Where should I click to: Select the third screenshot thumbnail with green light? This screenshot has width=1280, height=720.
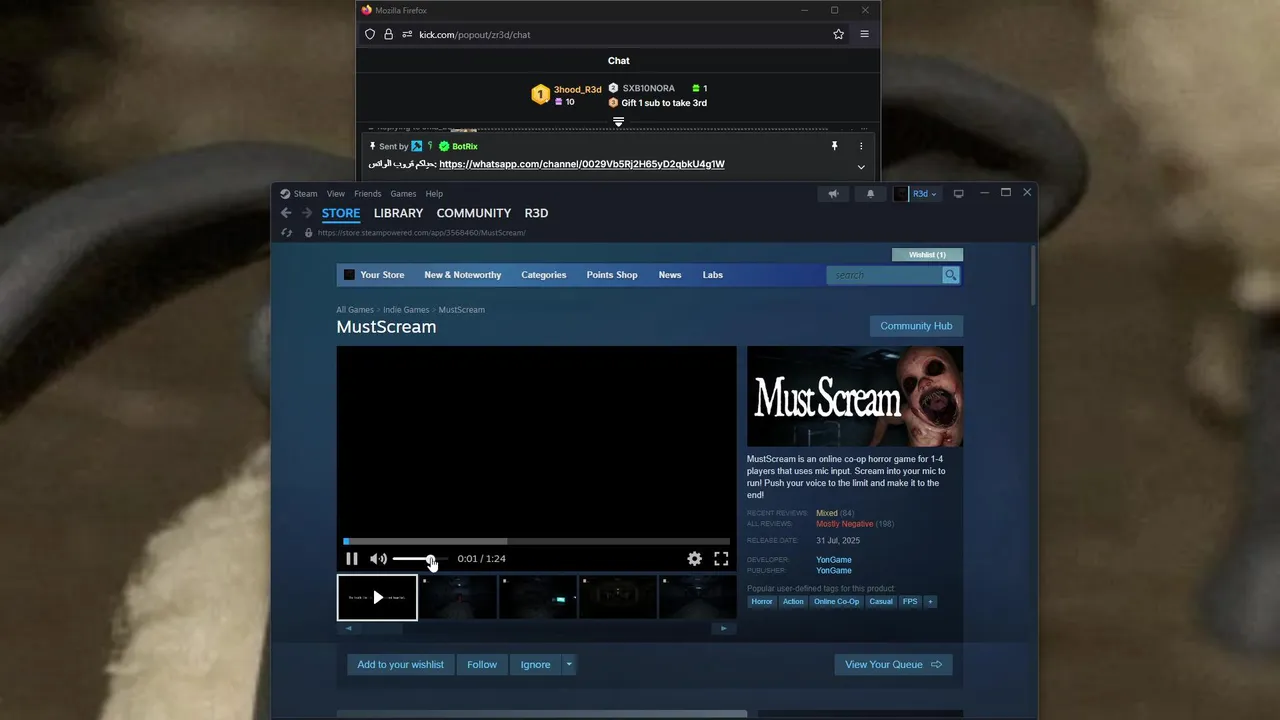[x=538, y=597]
